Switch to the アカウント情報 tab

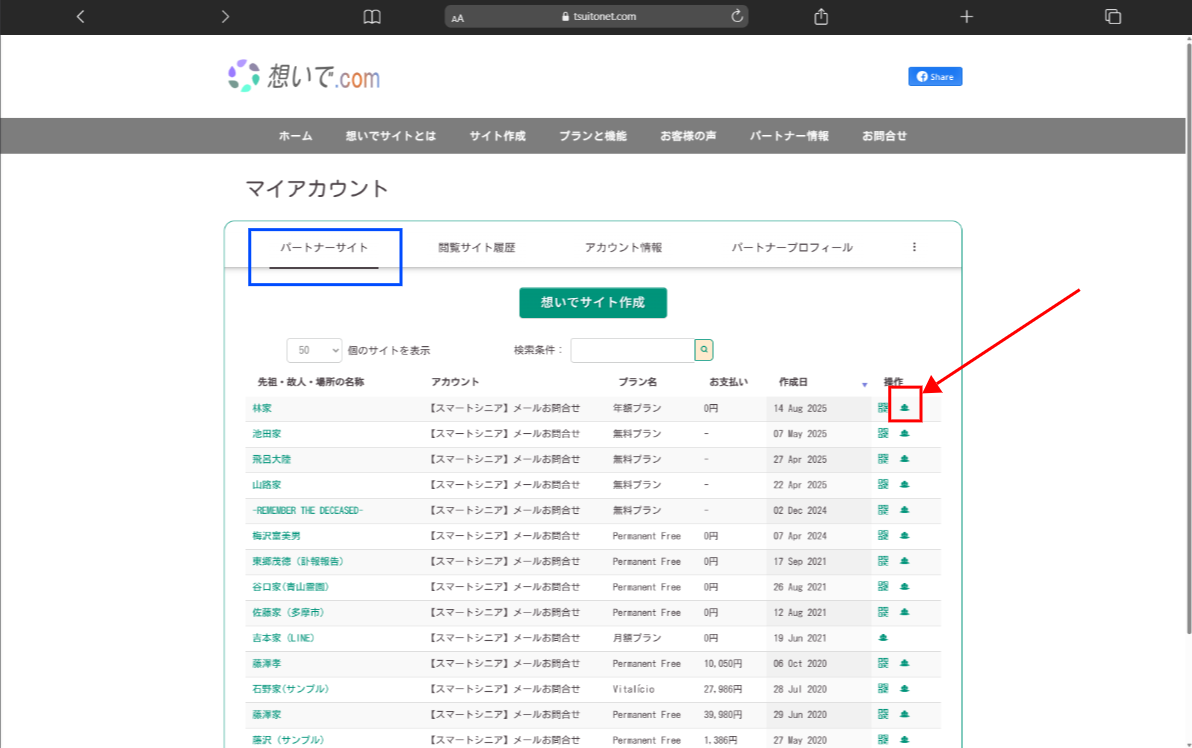tap(623, 247)
